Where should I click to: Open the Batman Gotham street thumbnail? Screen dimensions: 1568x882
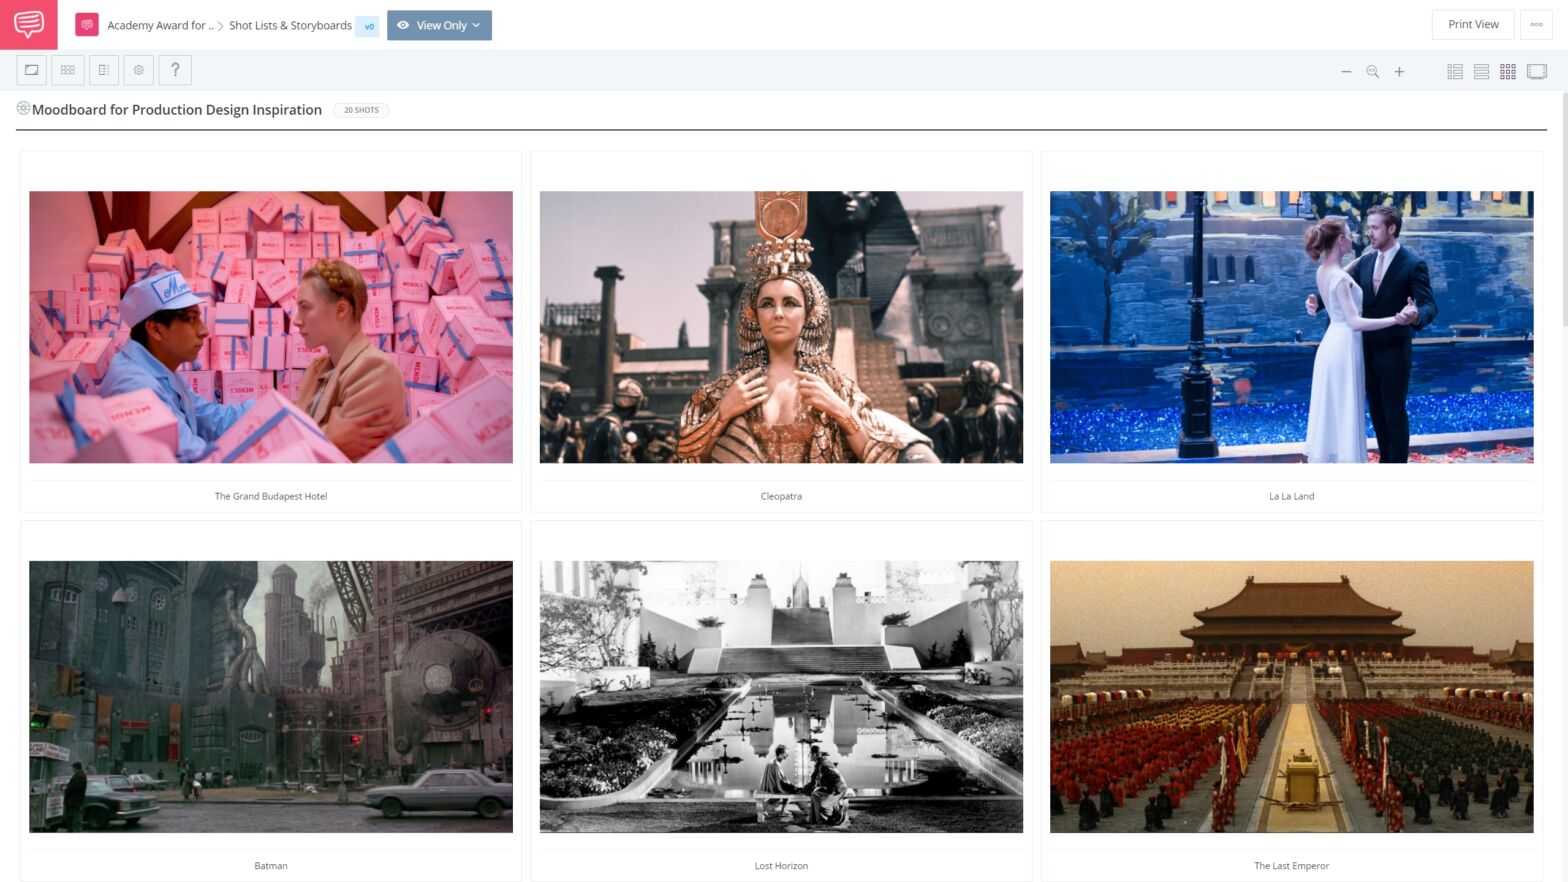[x=271, y=697]
